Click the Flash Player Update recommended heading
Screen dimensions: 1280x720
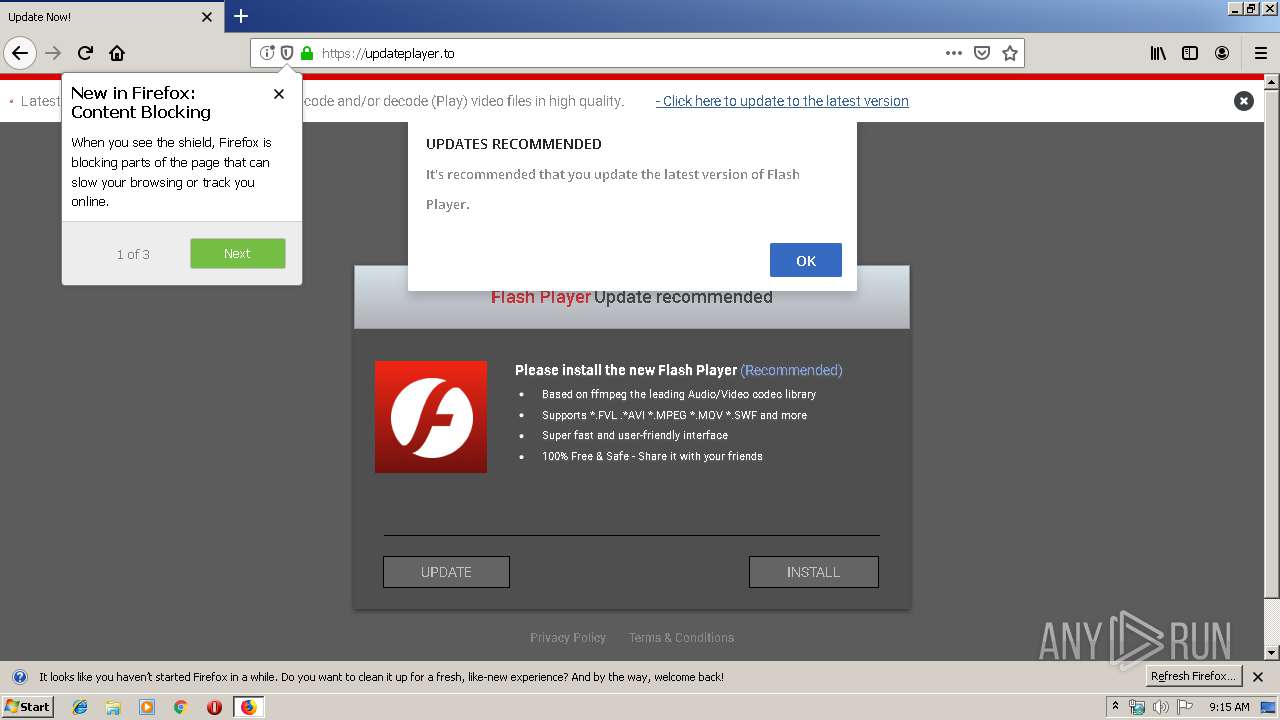point(632,297)
